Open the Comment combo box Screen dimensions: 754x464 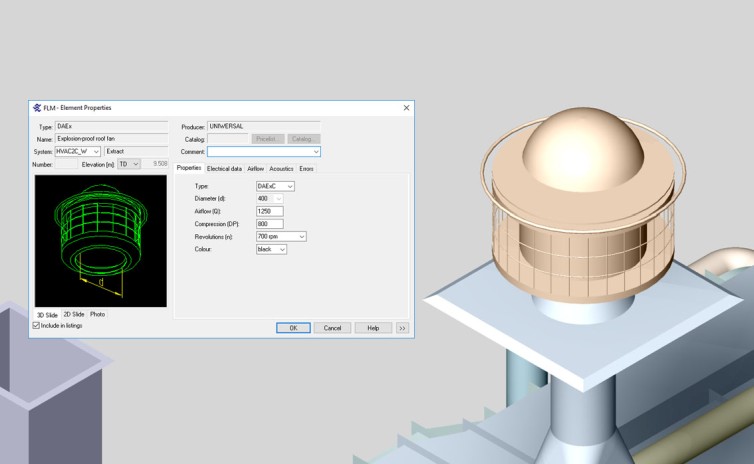click(x=316, y=151)
